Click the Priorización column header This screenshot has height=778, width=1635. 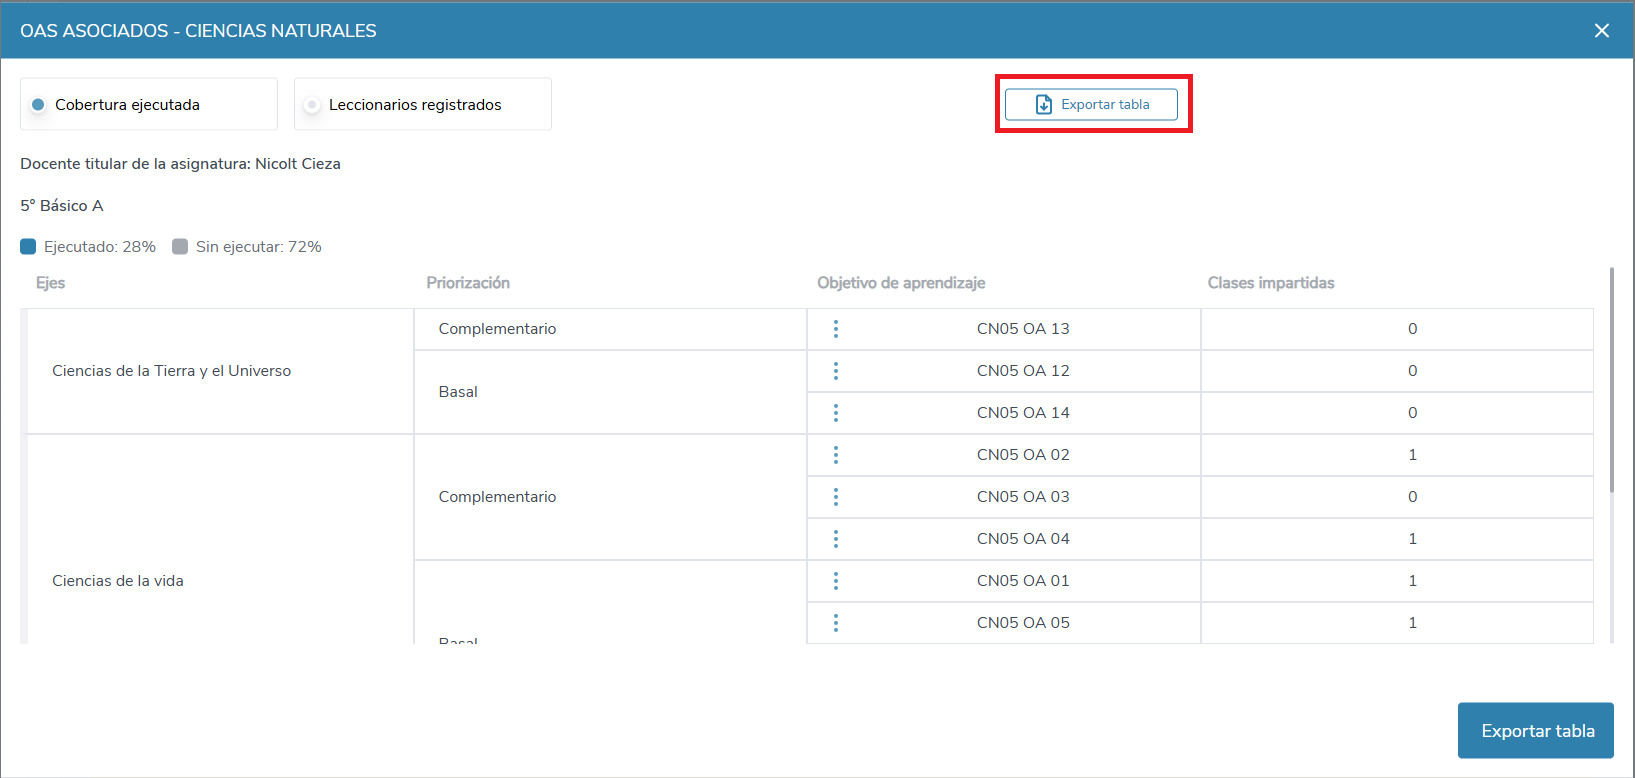[x=468, y=283]
